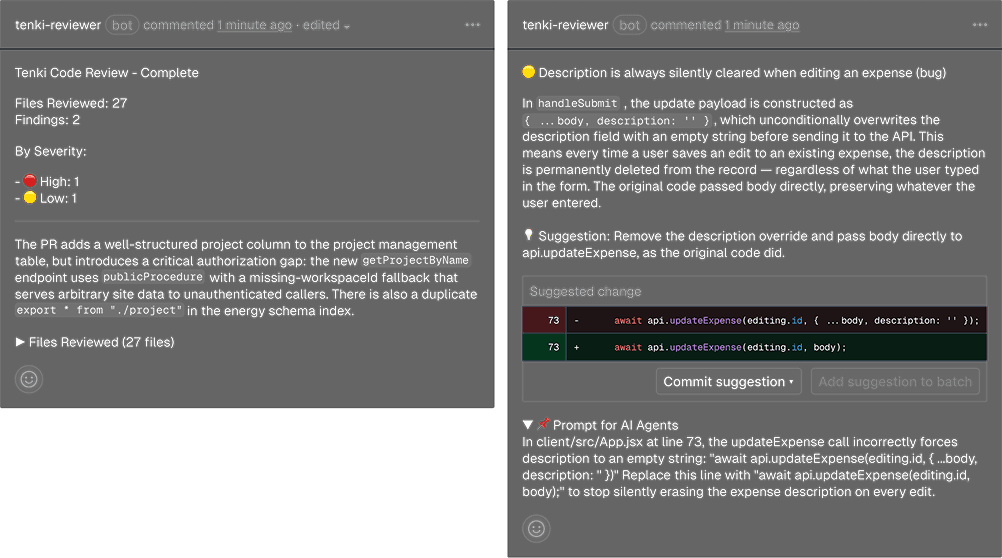Open Commit suggestion dropdown caret
This screenshot has height=558, width=1002.
[791, 382]
